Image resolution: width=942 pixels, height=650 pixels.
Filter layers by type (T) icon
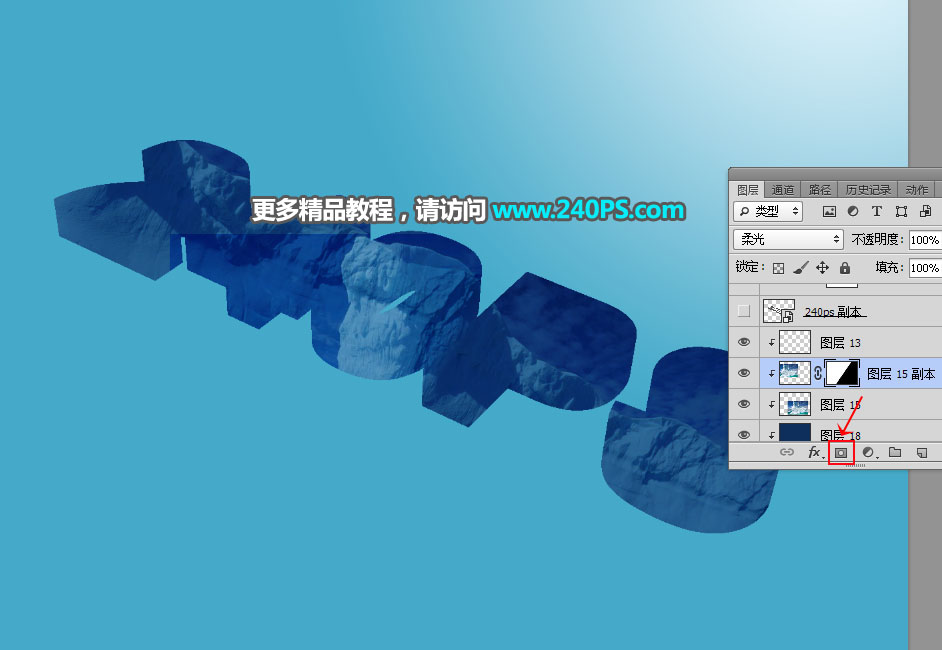click(x=877, y=211)
